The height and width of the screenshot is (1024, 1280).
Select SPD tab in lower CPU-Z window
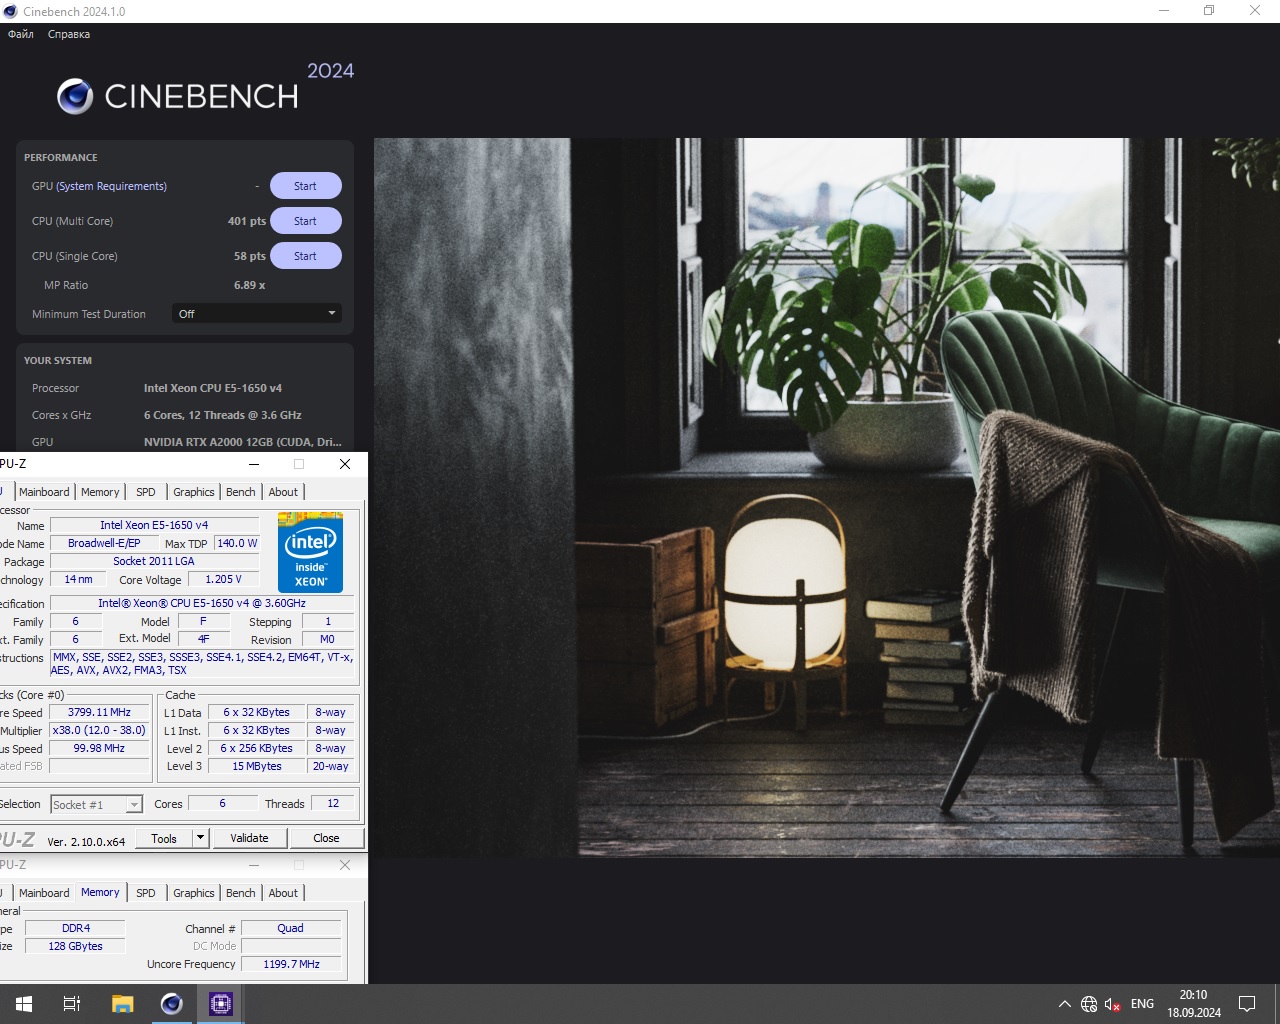click(x=146, y=893)
